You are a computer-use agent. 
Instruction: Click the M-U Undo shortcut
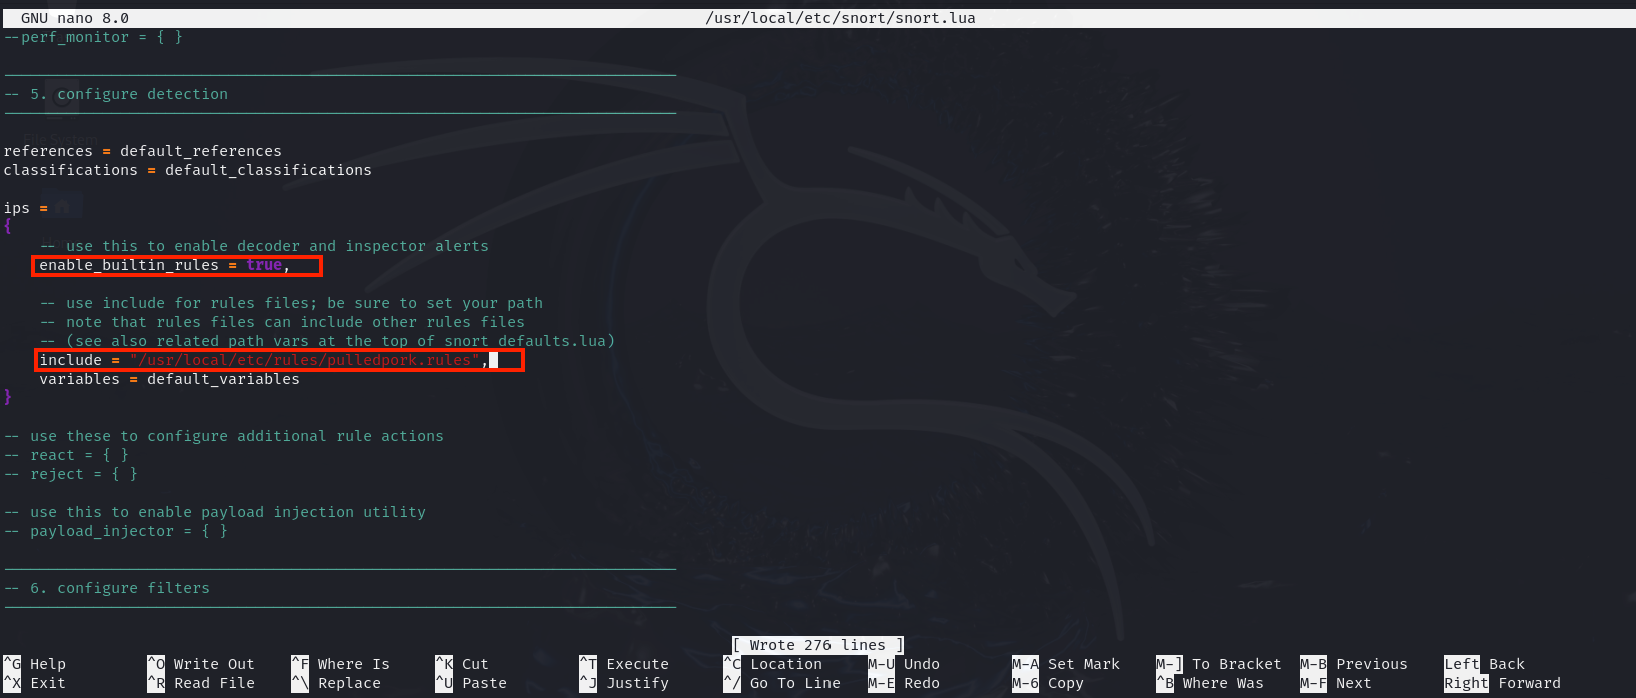[x=904, y=664]
